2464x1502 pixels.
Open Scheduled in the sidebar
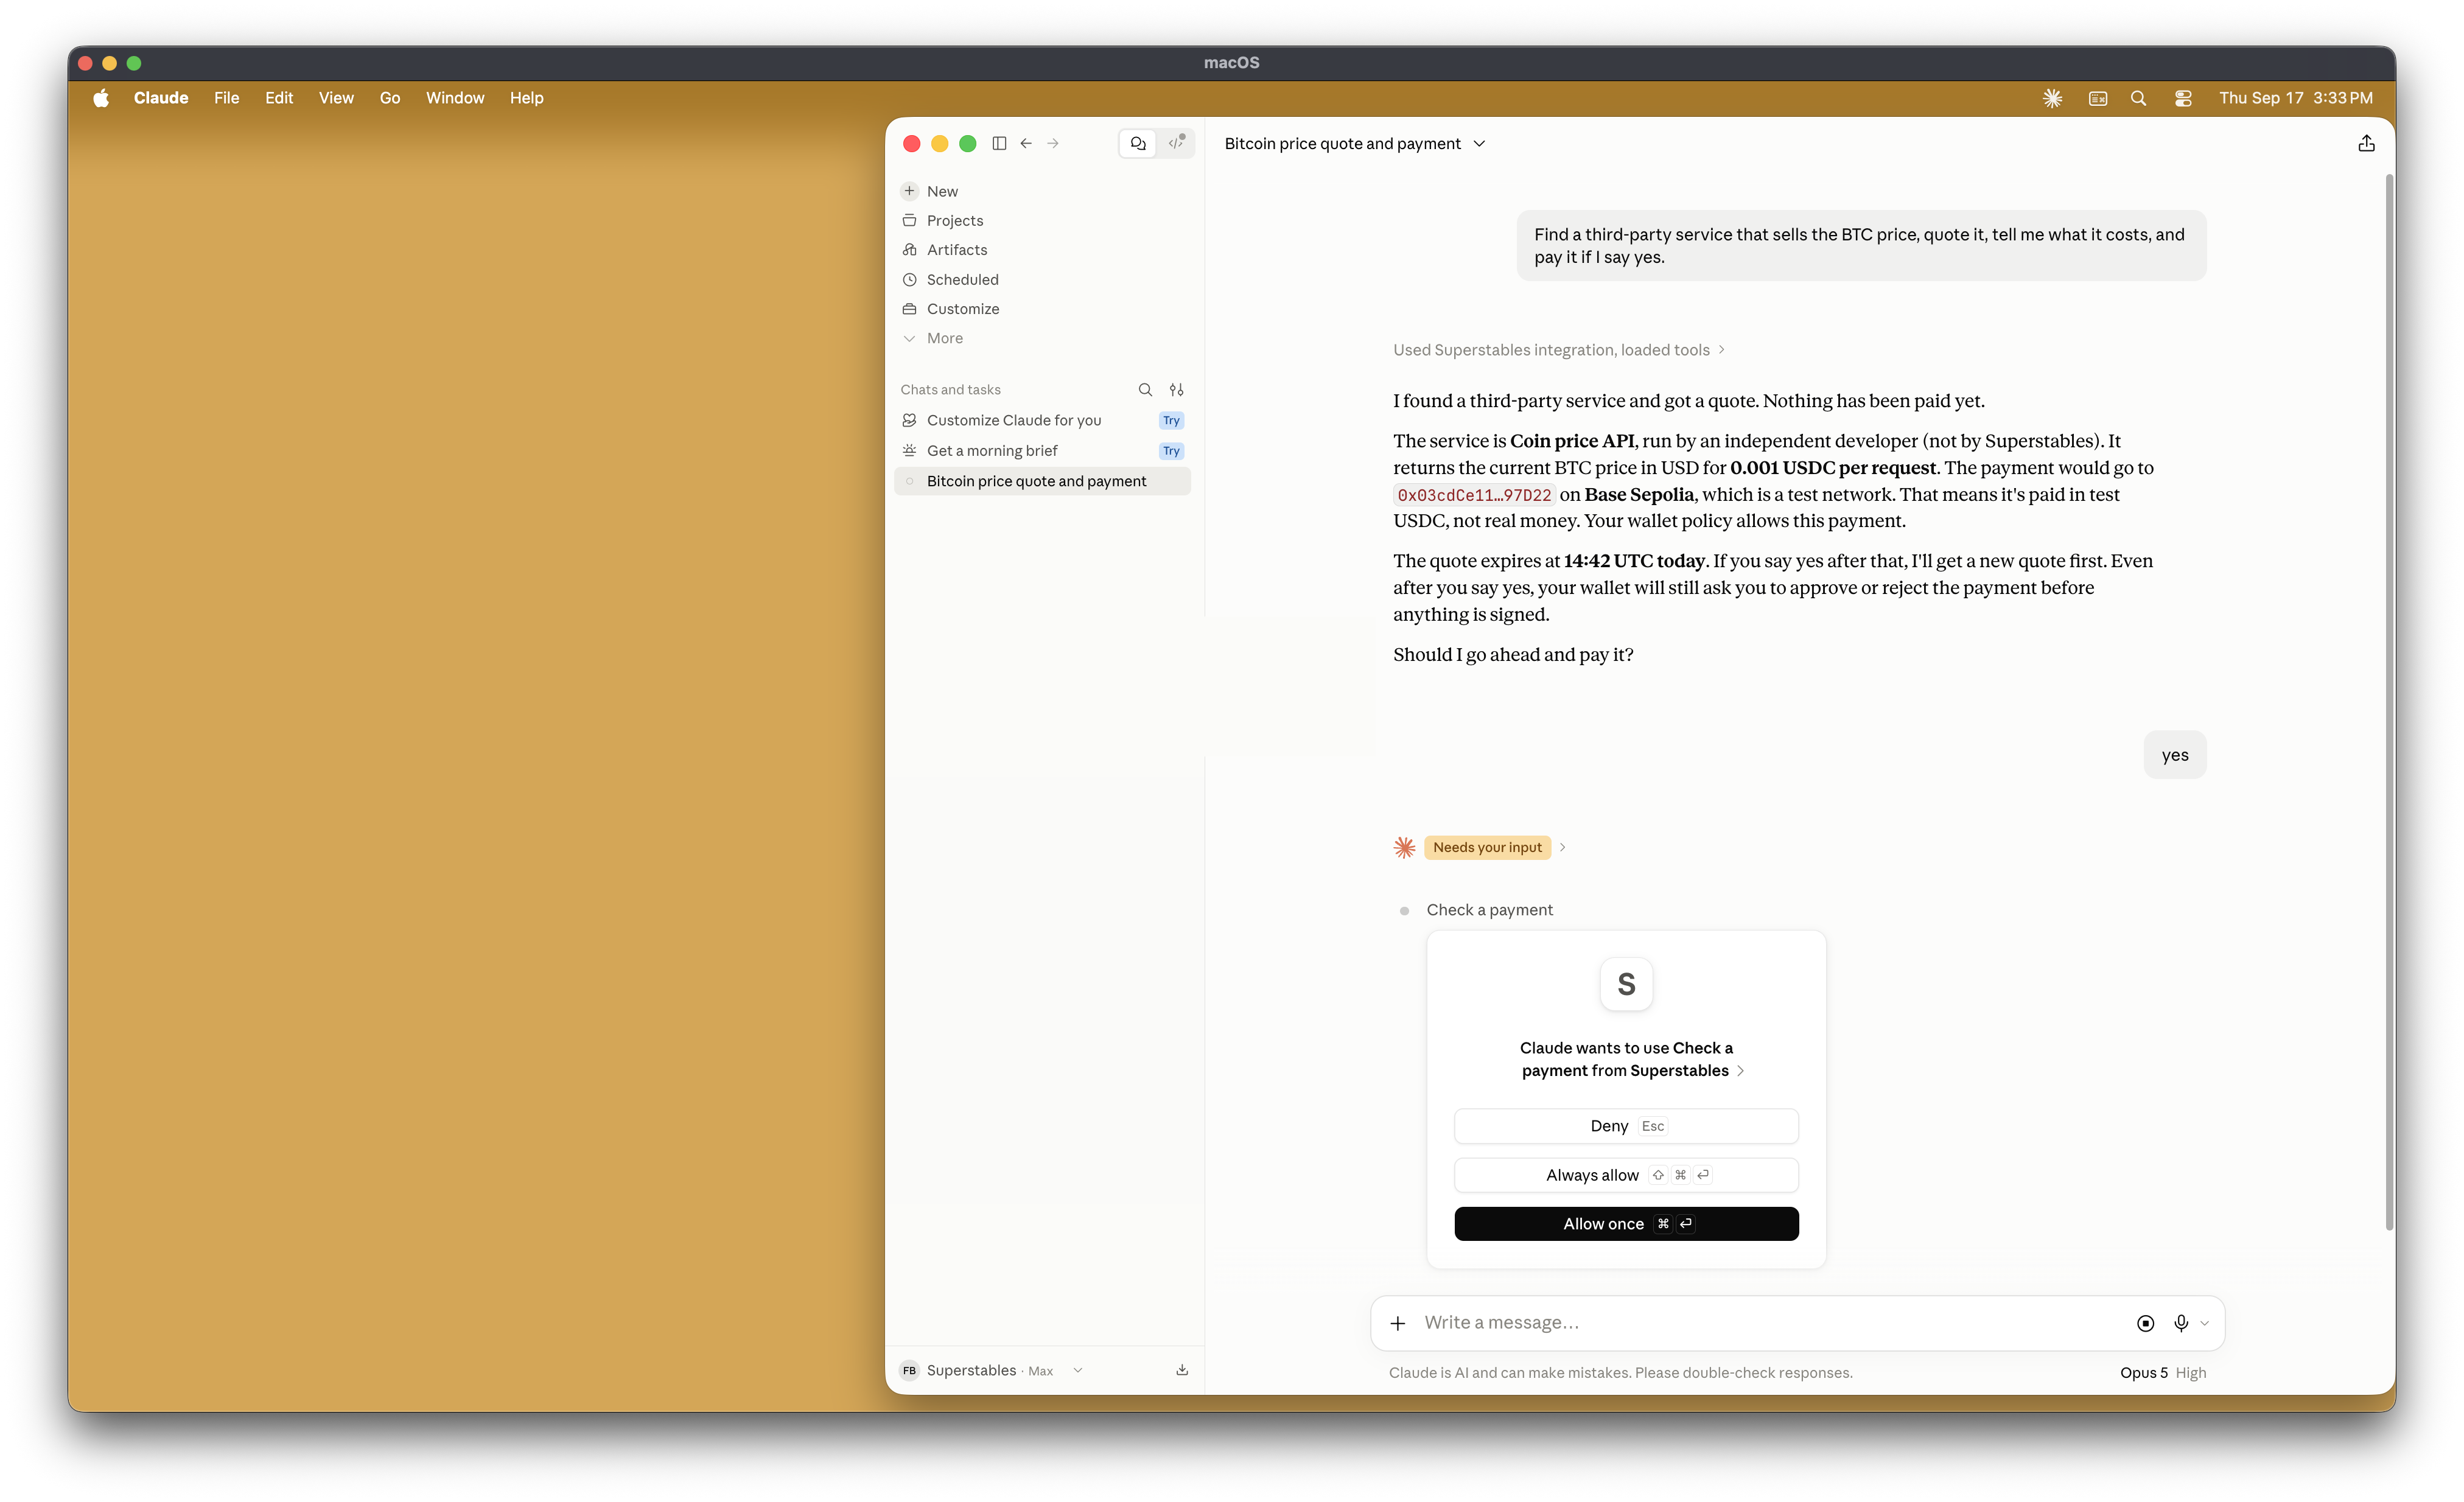tap(1043, 279)
